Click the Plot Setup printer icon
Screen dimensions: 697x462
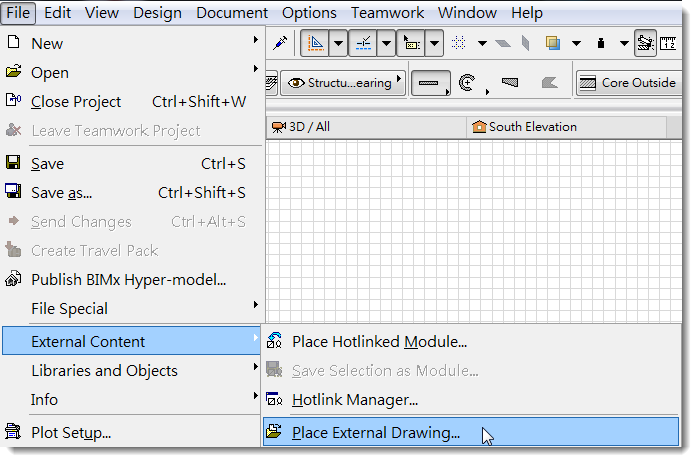click(x=13, y=431)
